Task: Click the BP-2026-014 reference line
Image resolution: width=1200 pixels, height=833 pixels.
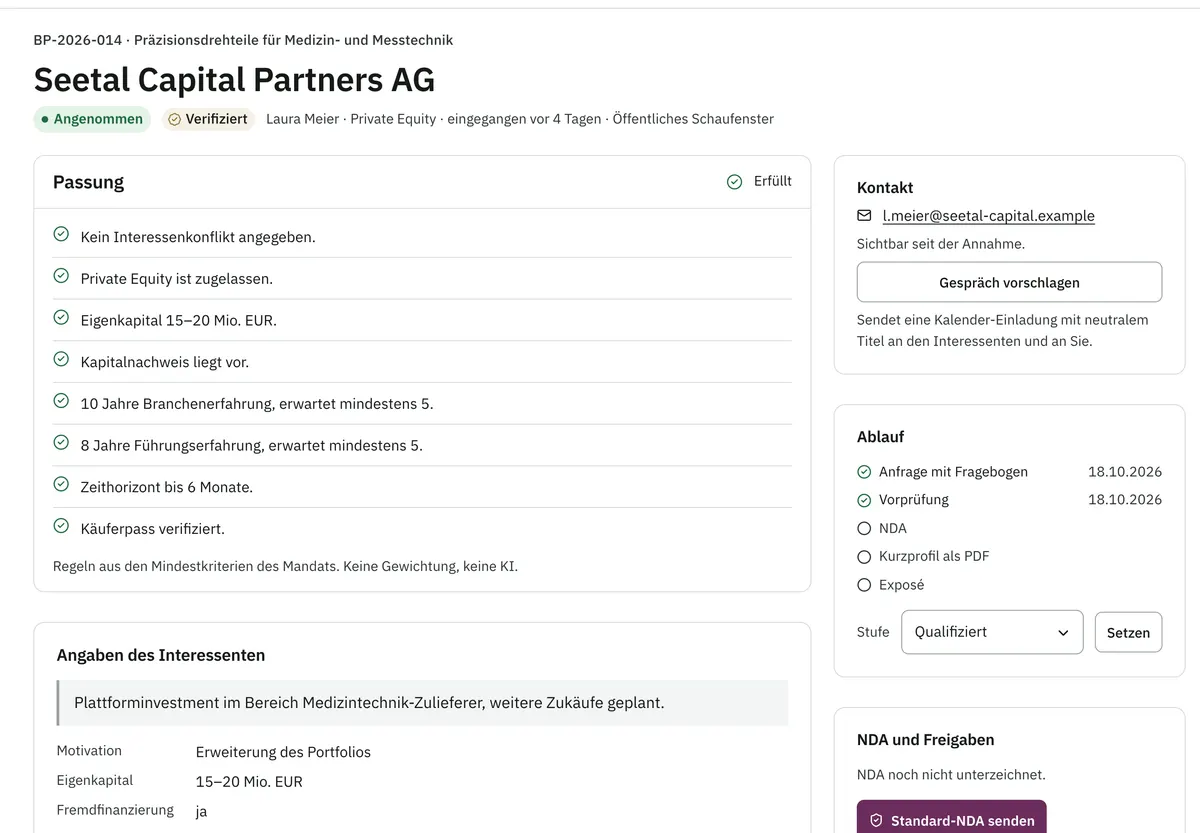Action: click(243, 40)
